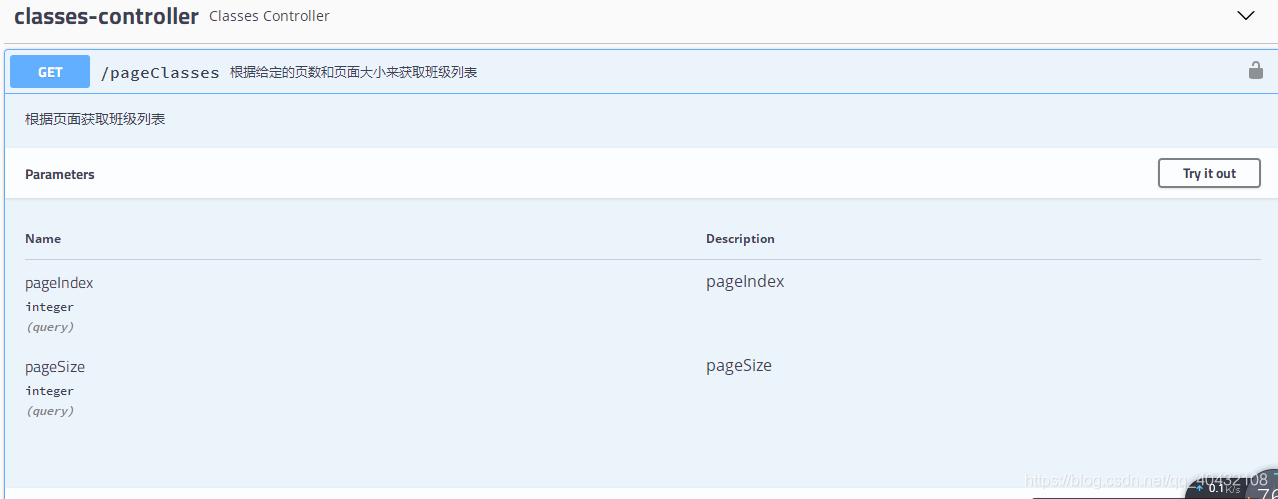This screenshot has width=1278, height=499.
Task: Click the authorization lock icon on /pageClasses
Action: [x=1255, y=70]
